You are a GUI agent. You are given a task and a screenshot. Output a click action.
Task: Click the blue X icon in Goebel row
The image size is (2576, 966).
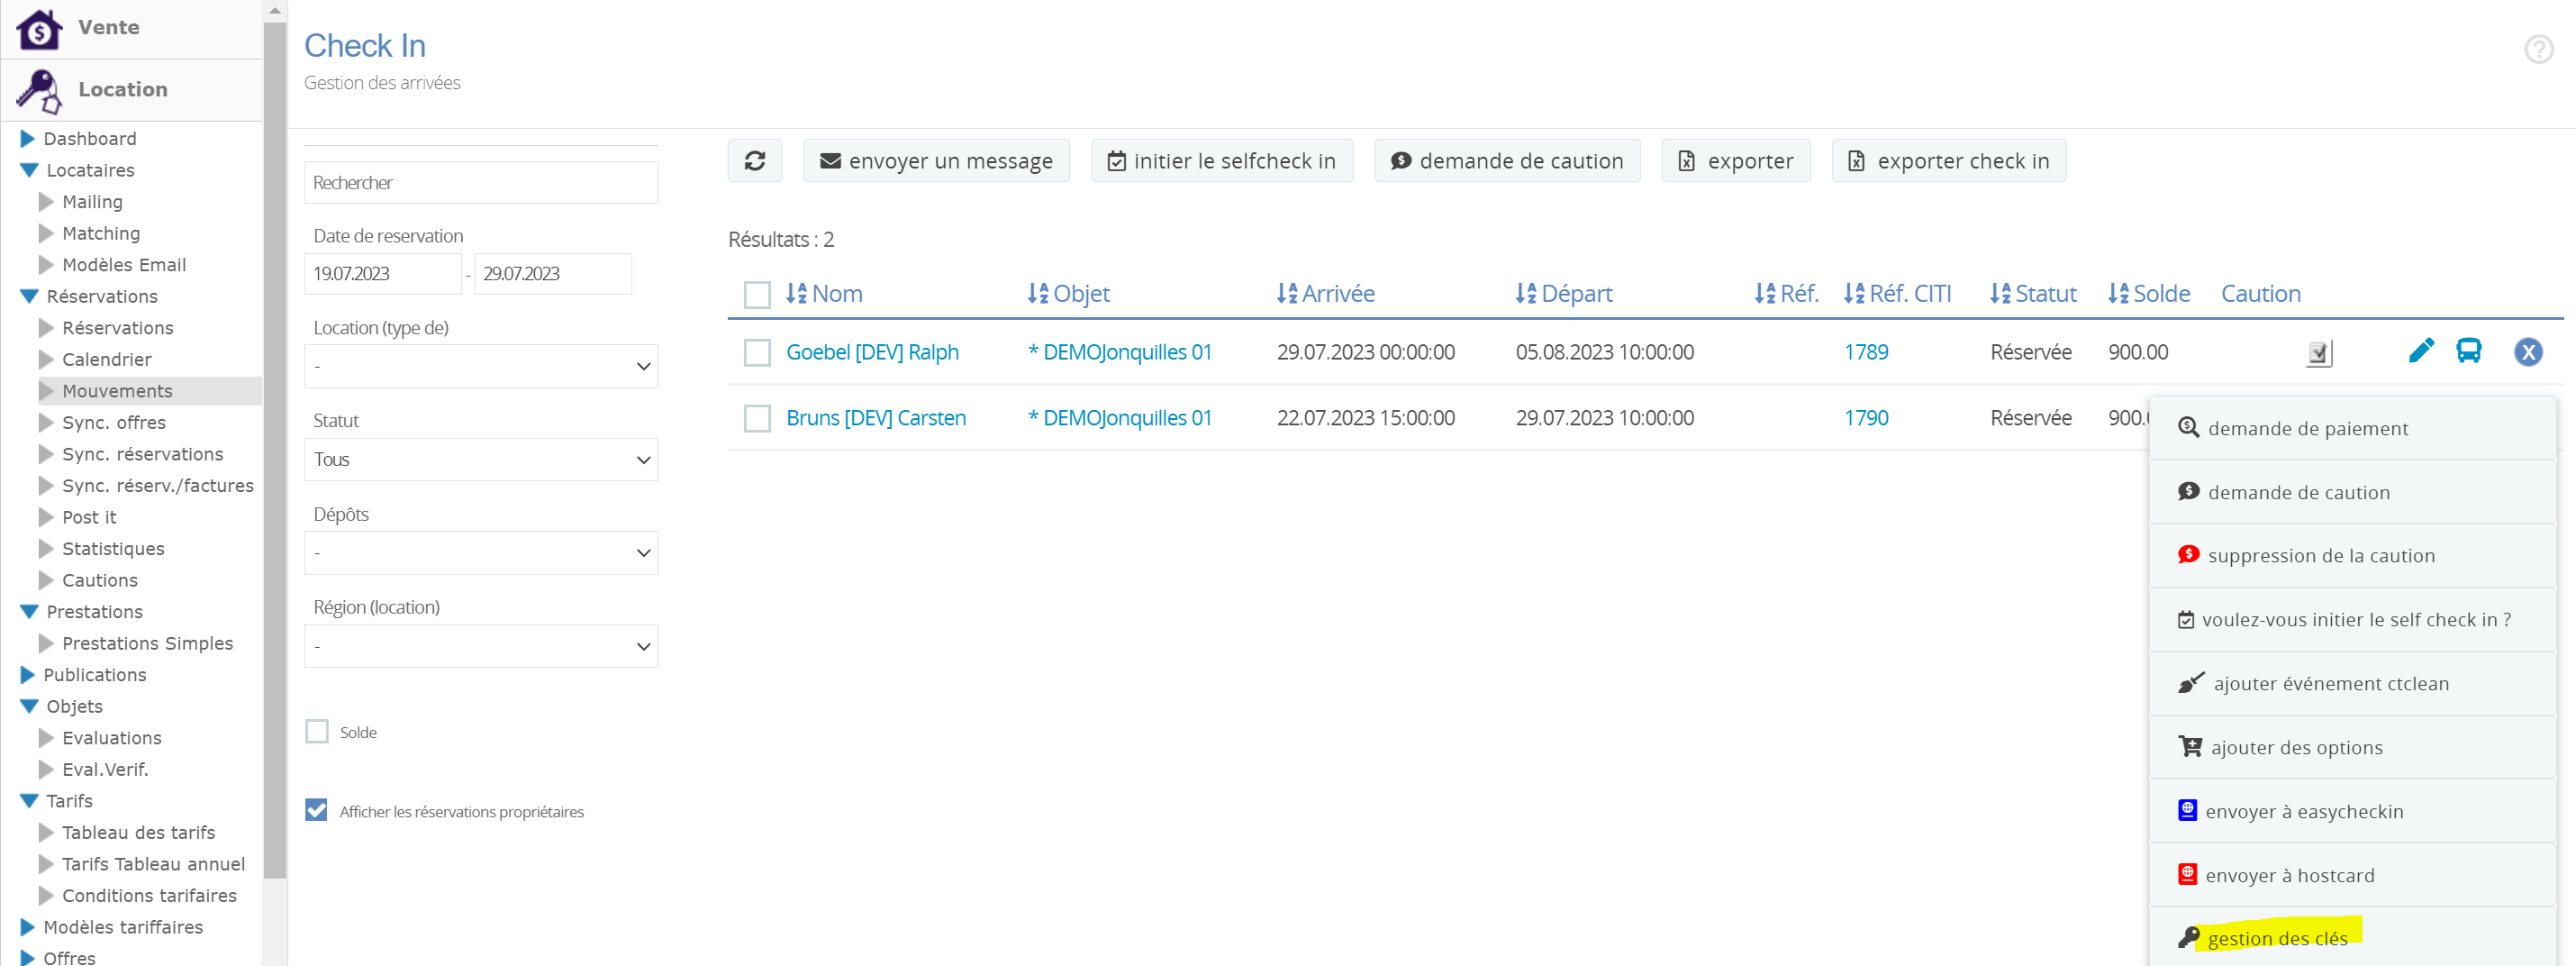[x=2528, y=352]
